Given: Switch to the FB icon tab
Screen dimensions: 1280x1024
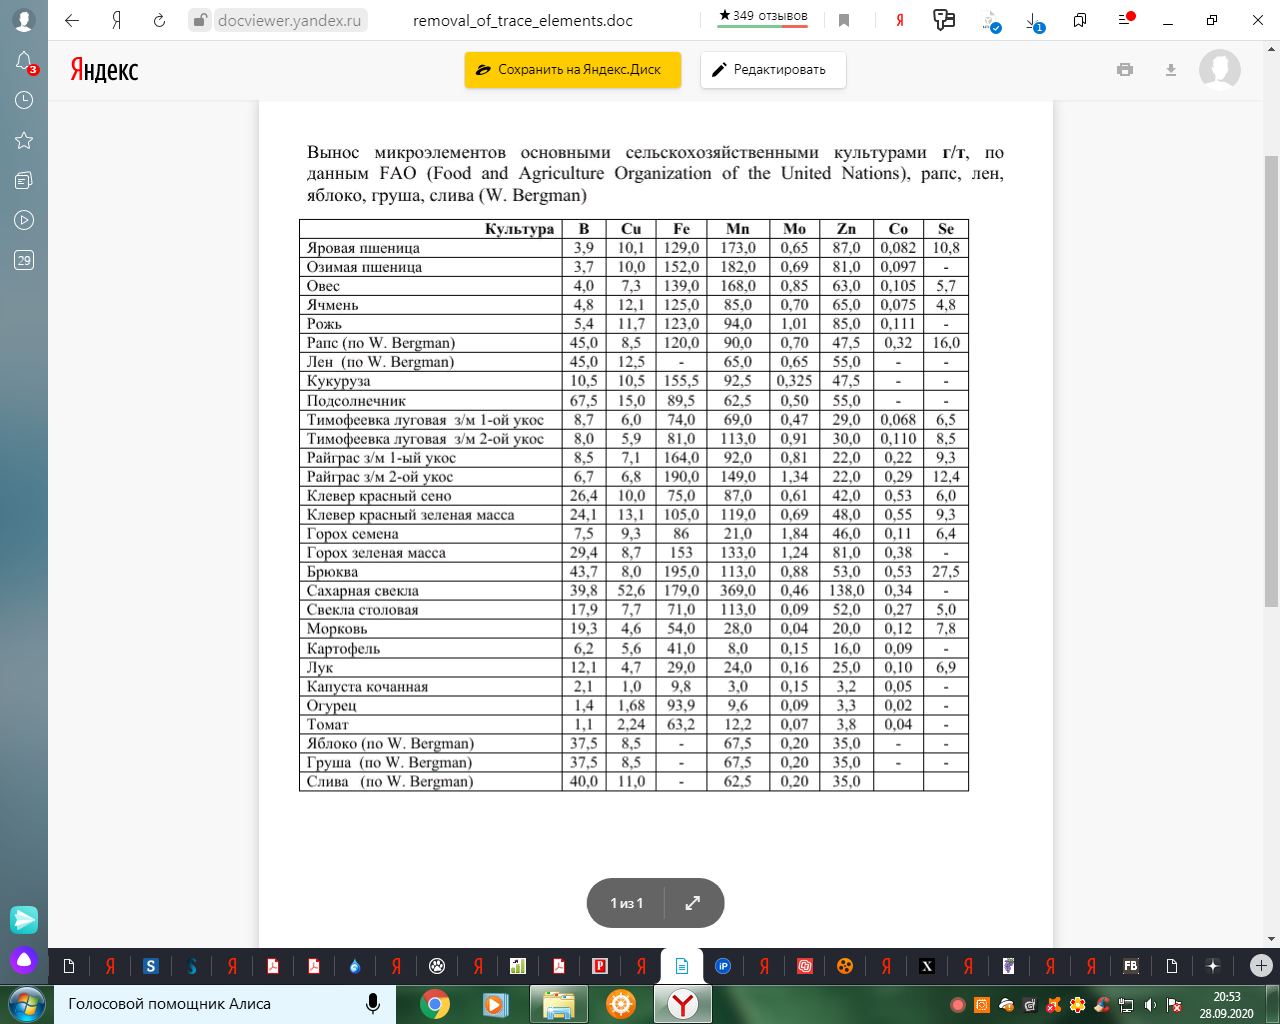Looking at the screenshot, I should coord(1131,966).
